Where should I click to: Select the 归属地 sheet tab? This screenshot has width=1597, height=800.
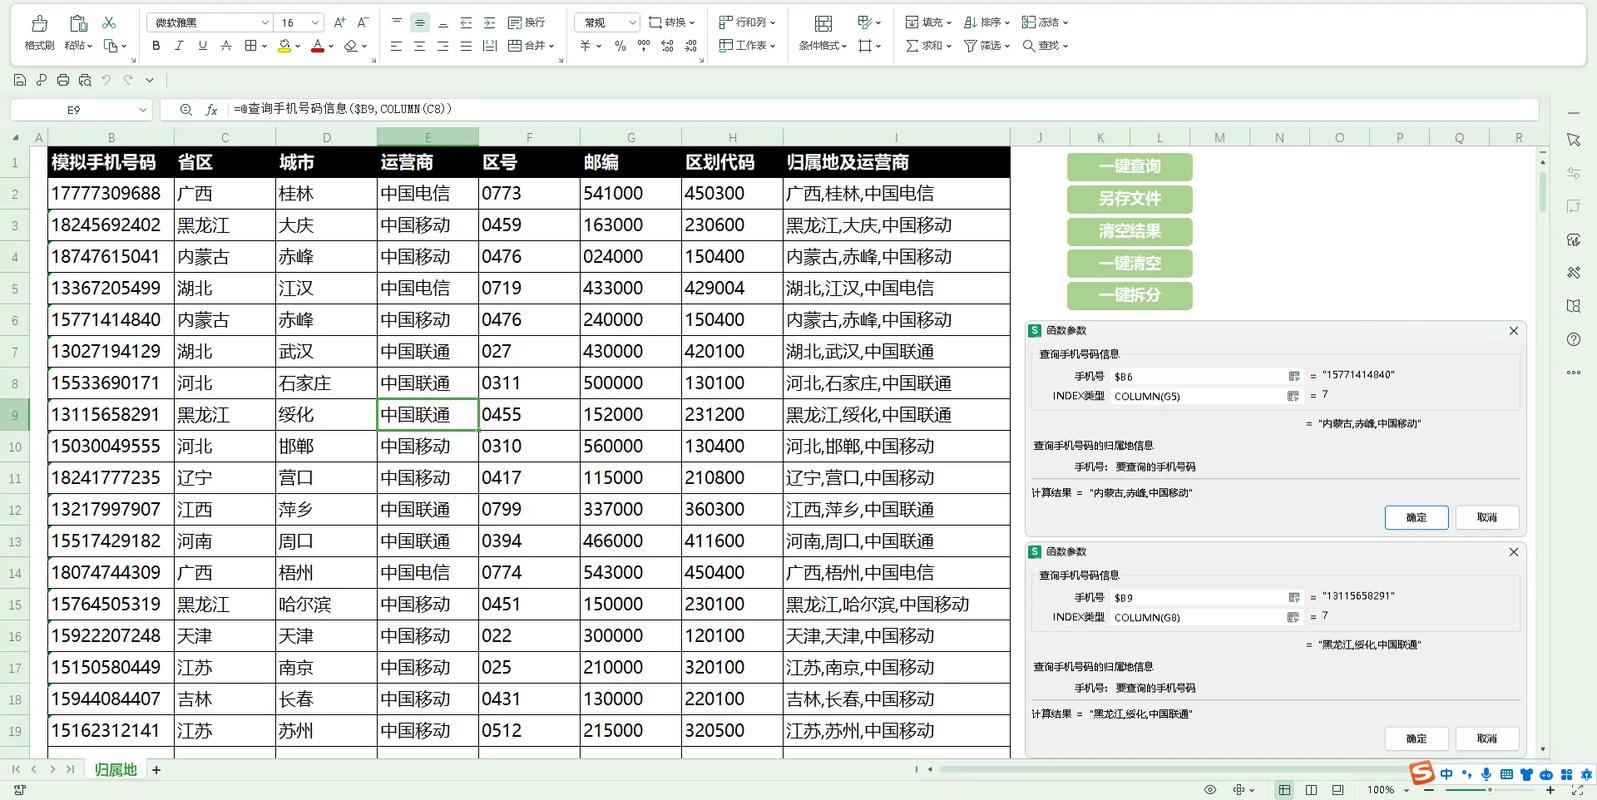coord(116,770)
